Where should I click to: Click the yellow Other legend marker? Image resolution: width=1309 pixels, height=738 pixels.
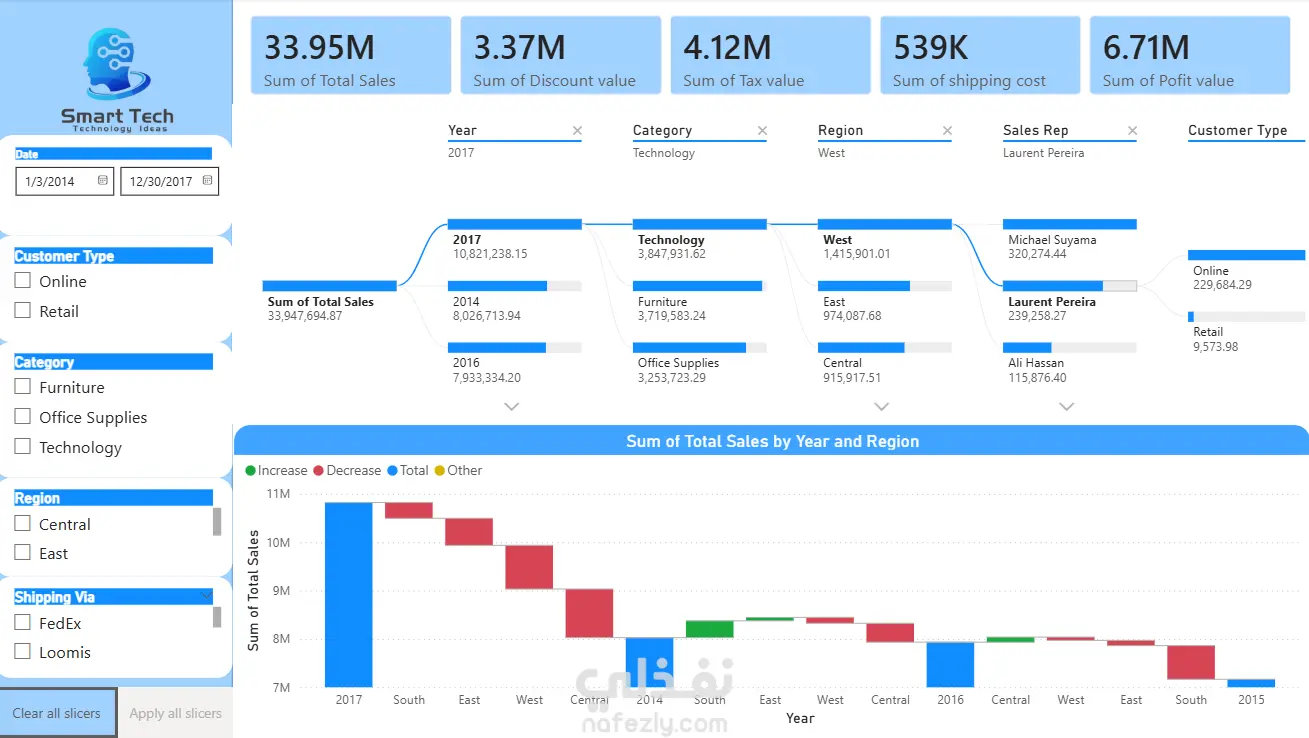point(439,470)
